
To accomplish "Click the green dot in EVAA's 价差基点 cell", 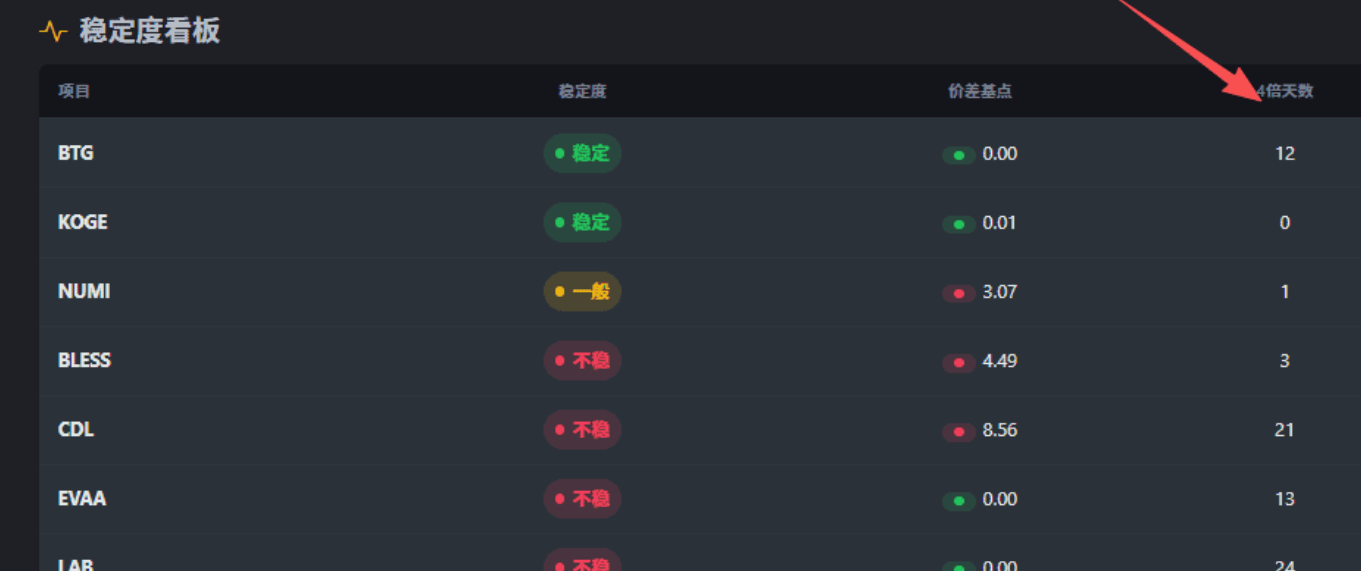I will [959, 500].
